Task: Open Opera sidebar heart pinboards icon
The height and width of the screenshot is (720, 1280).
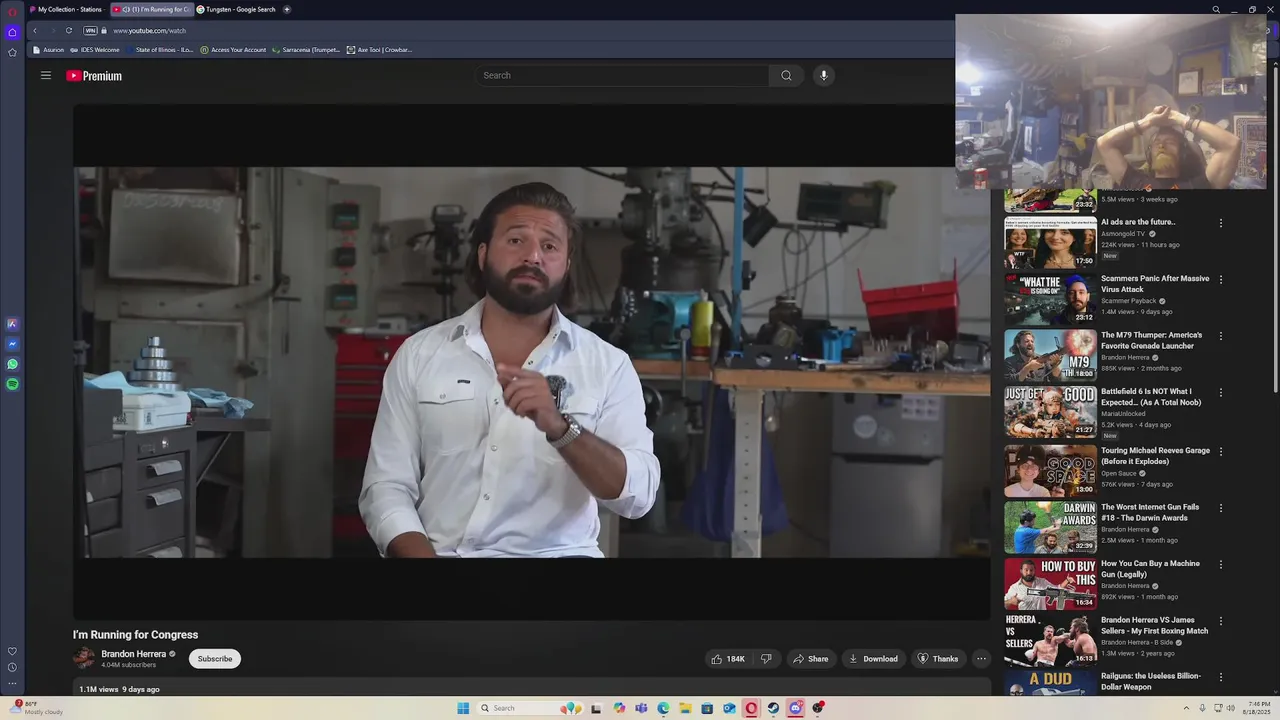Action: (x=12, y=651)
